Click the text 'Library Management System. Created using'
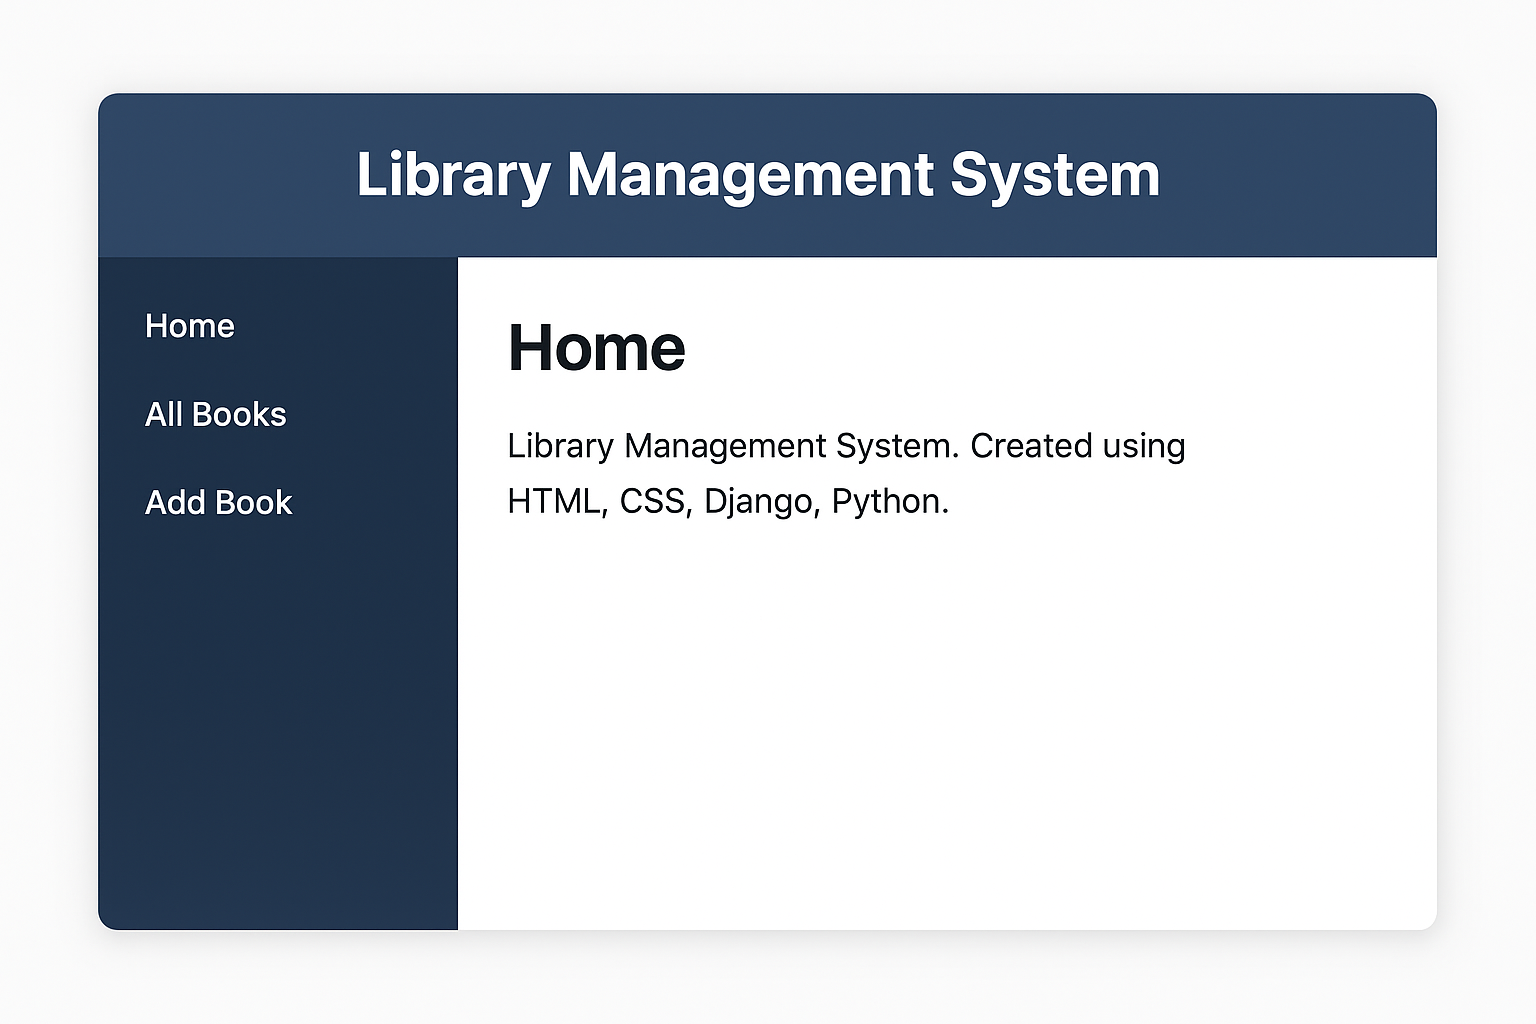 point(846,446)
